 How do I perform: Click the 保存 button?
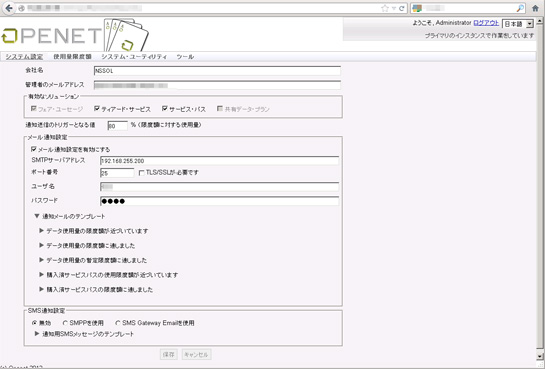click(169, 354)
